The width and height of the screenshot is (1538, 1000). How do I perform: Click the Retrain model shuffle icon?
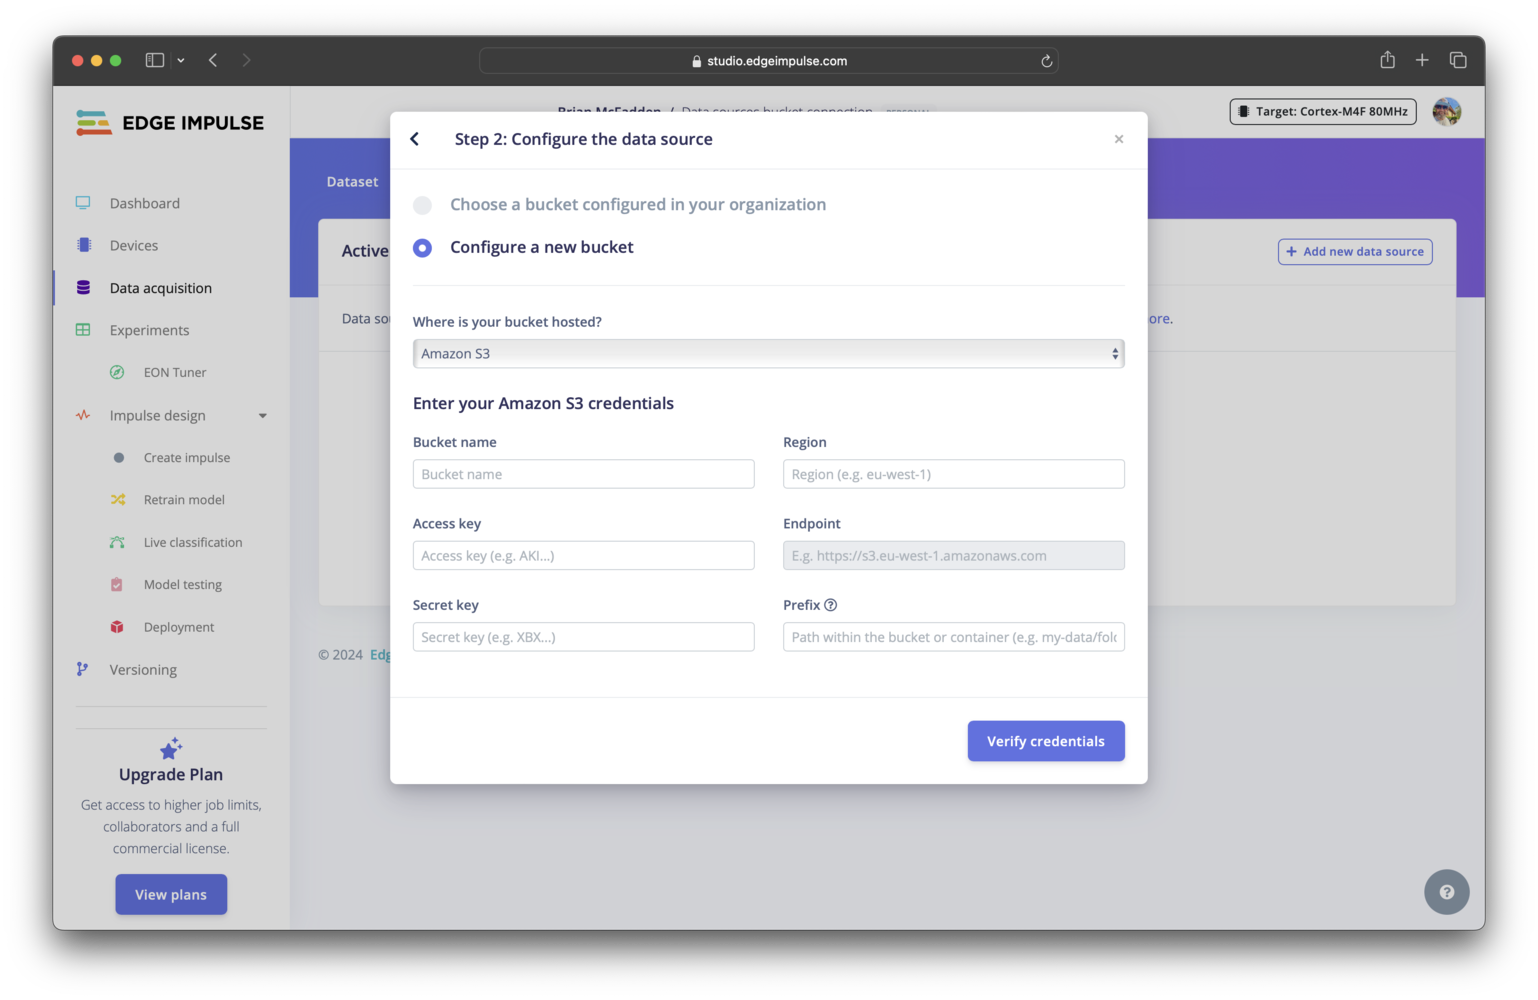118,500
